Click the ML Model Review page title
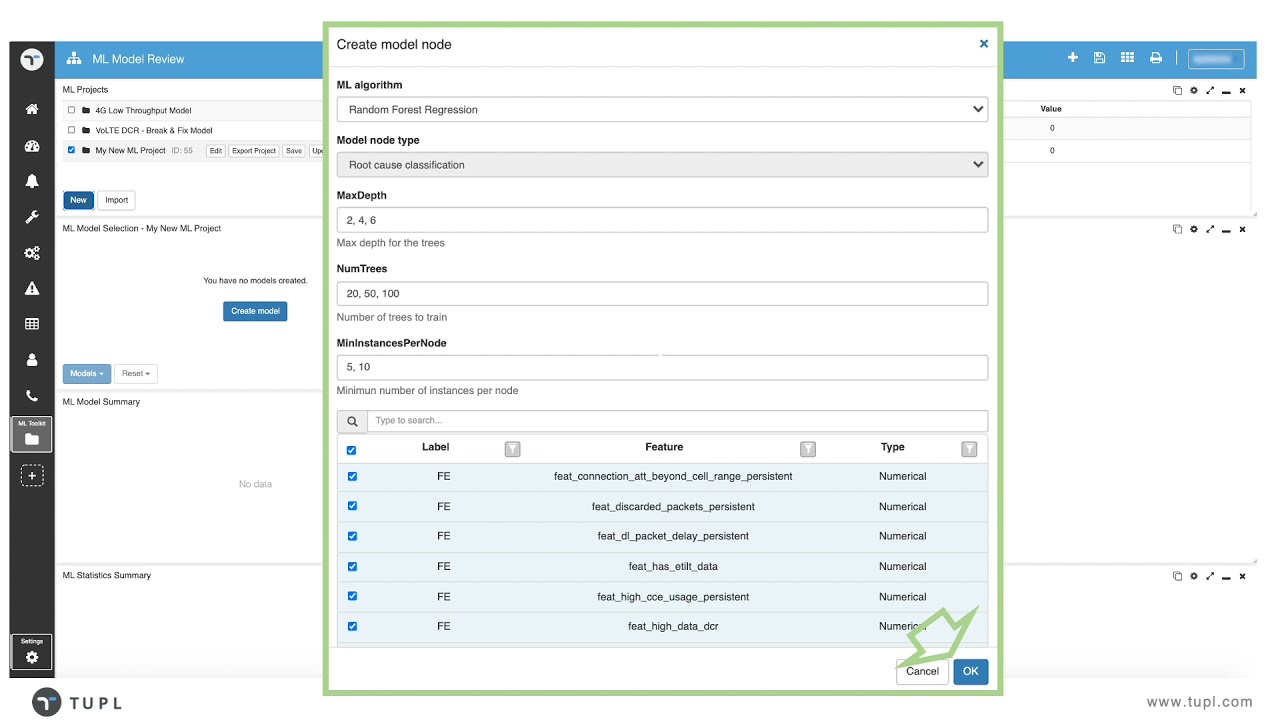 [x=138, y=59]
